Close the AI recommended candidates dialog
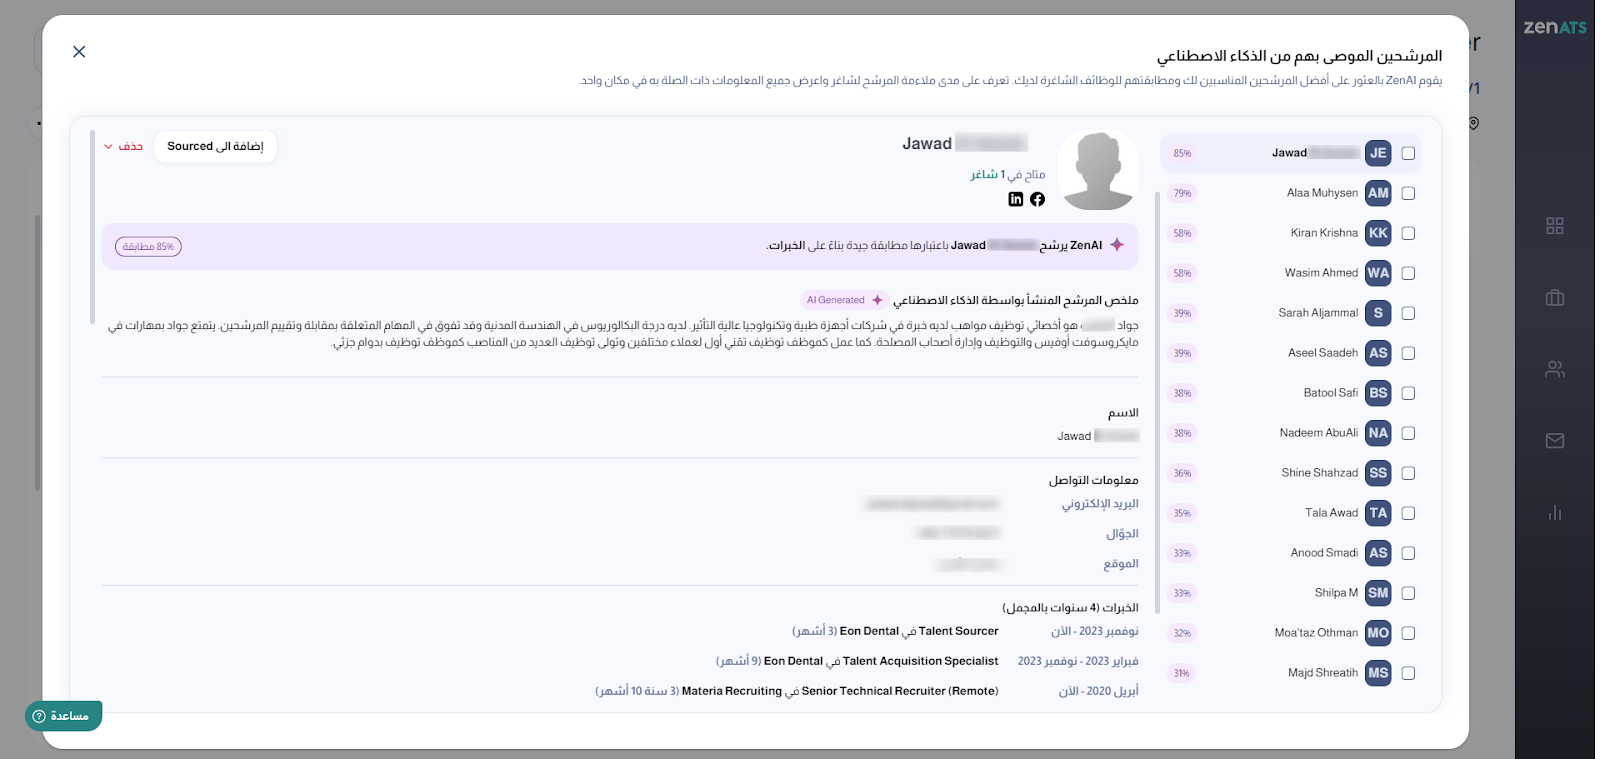Screen dimensions: 1600x759 pos(79,52)
